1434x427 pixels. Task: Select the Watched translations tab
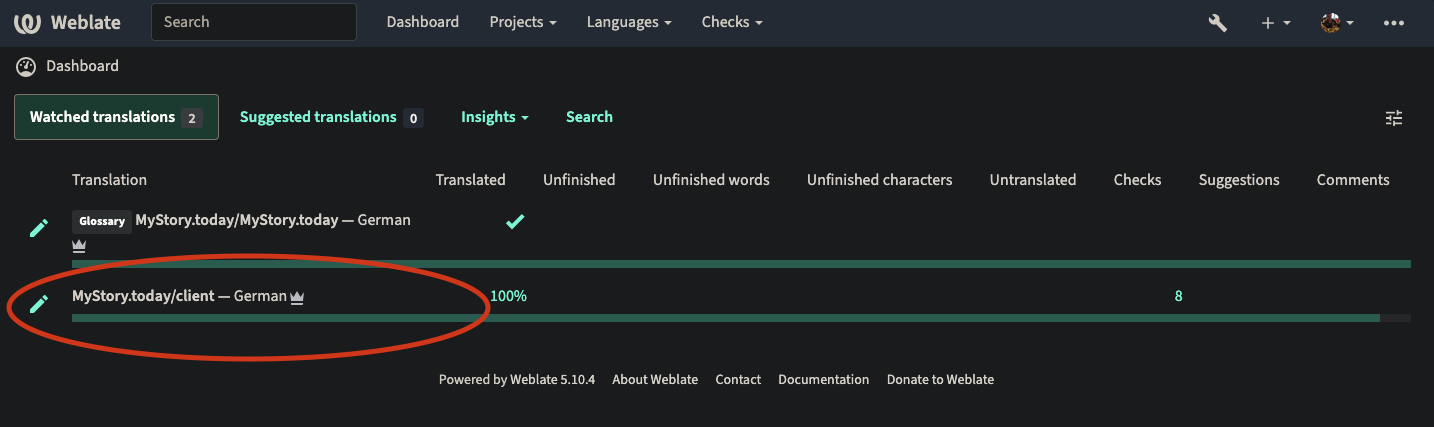116,117
